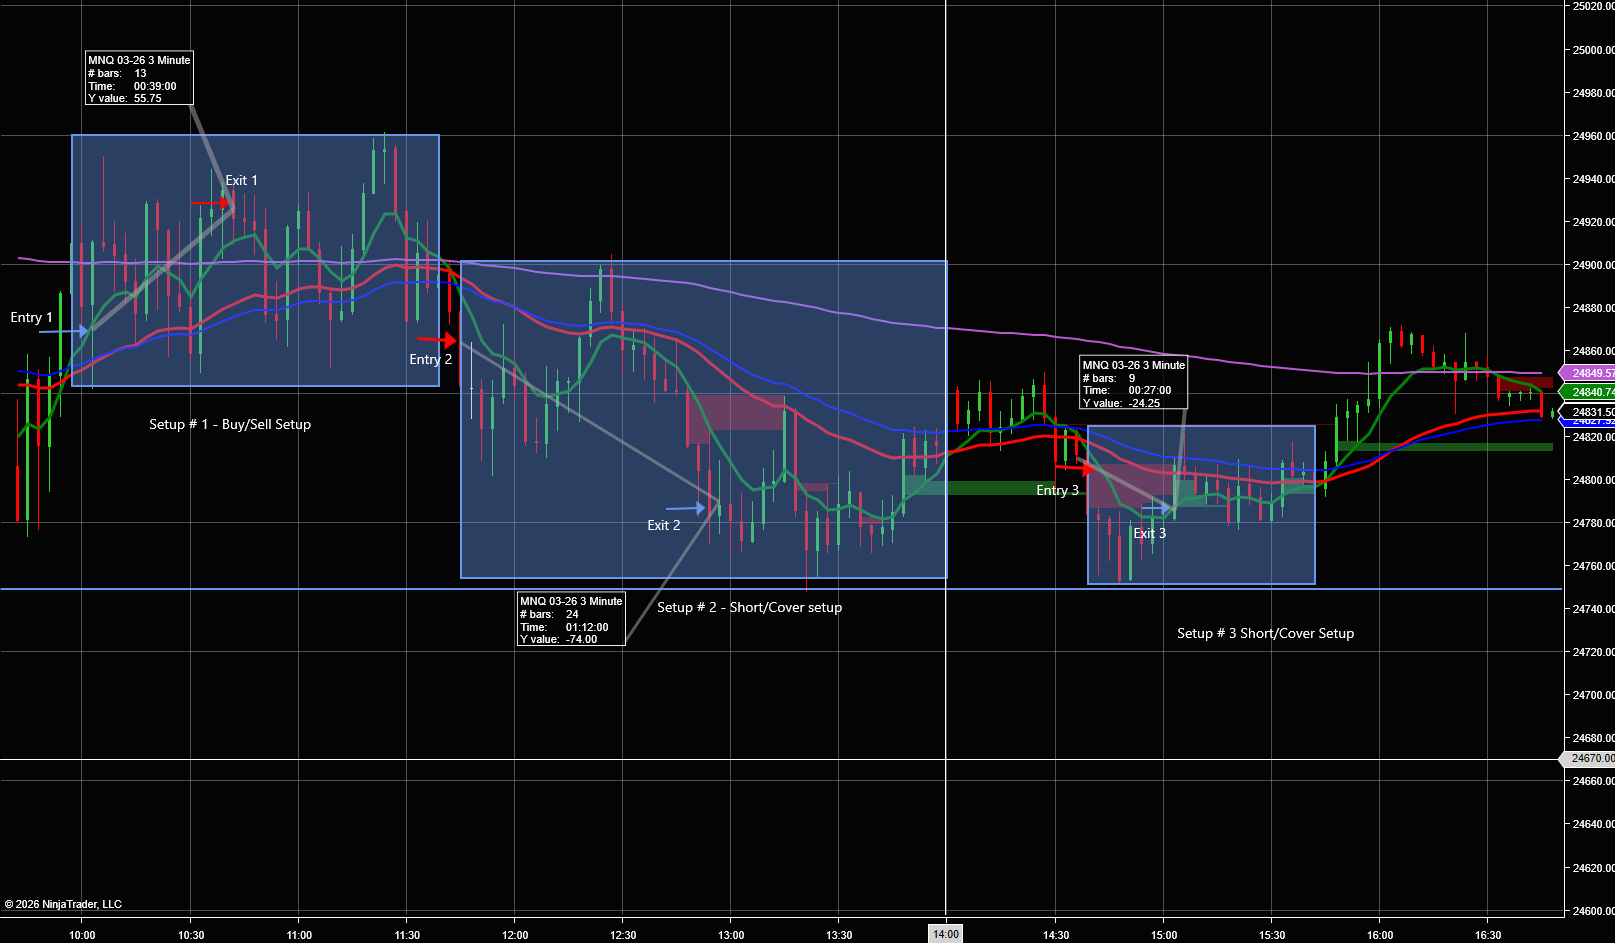Click the 13:00 time axis label
The image size is (1615, 943).
(x=731, y=935)
